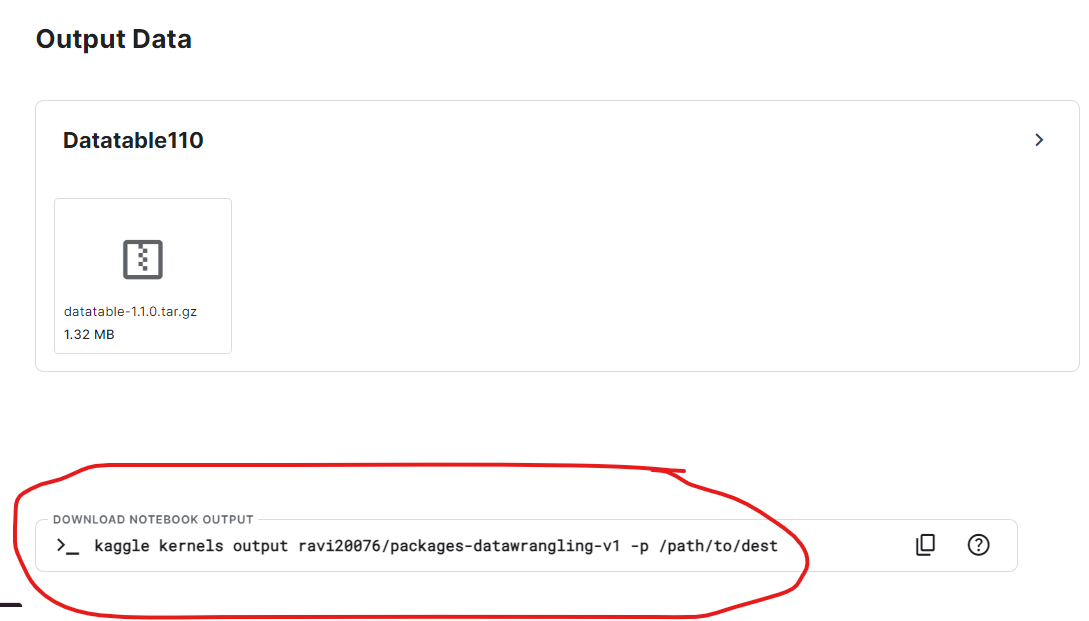Click the Output Data heading
The image size is (1089, 621).
click(113, 39)
